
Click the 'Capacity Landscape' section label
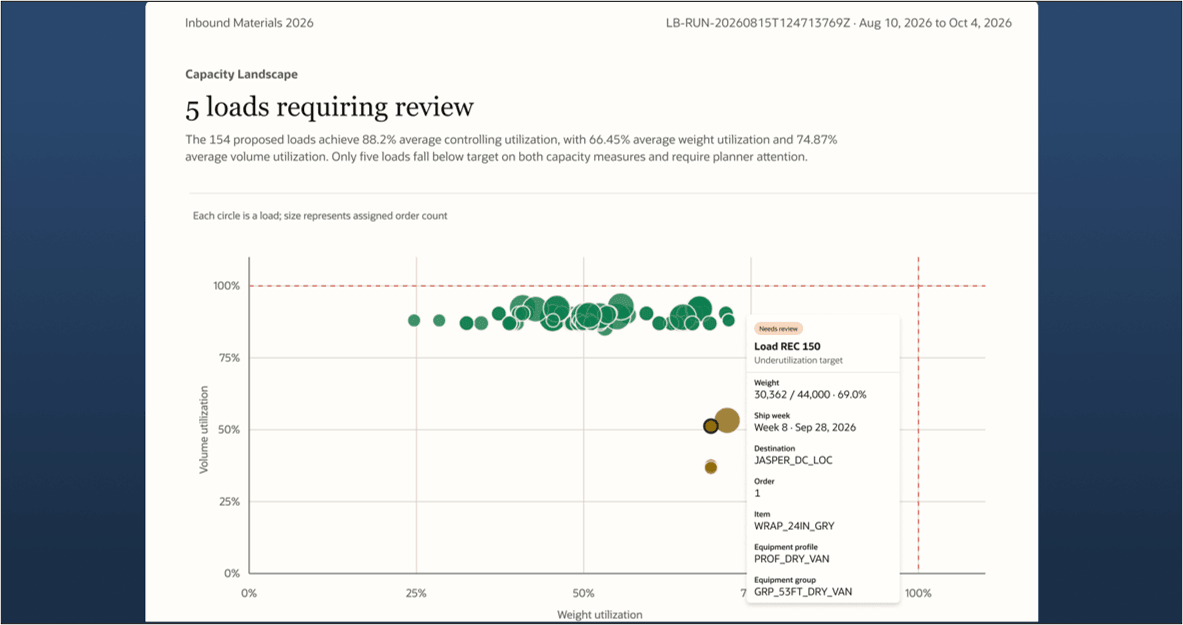241,74
